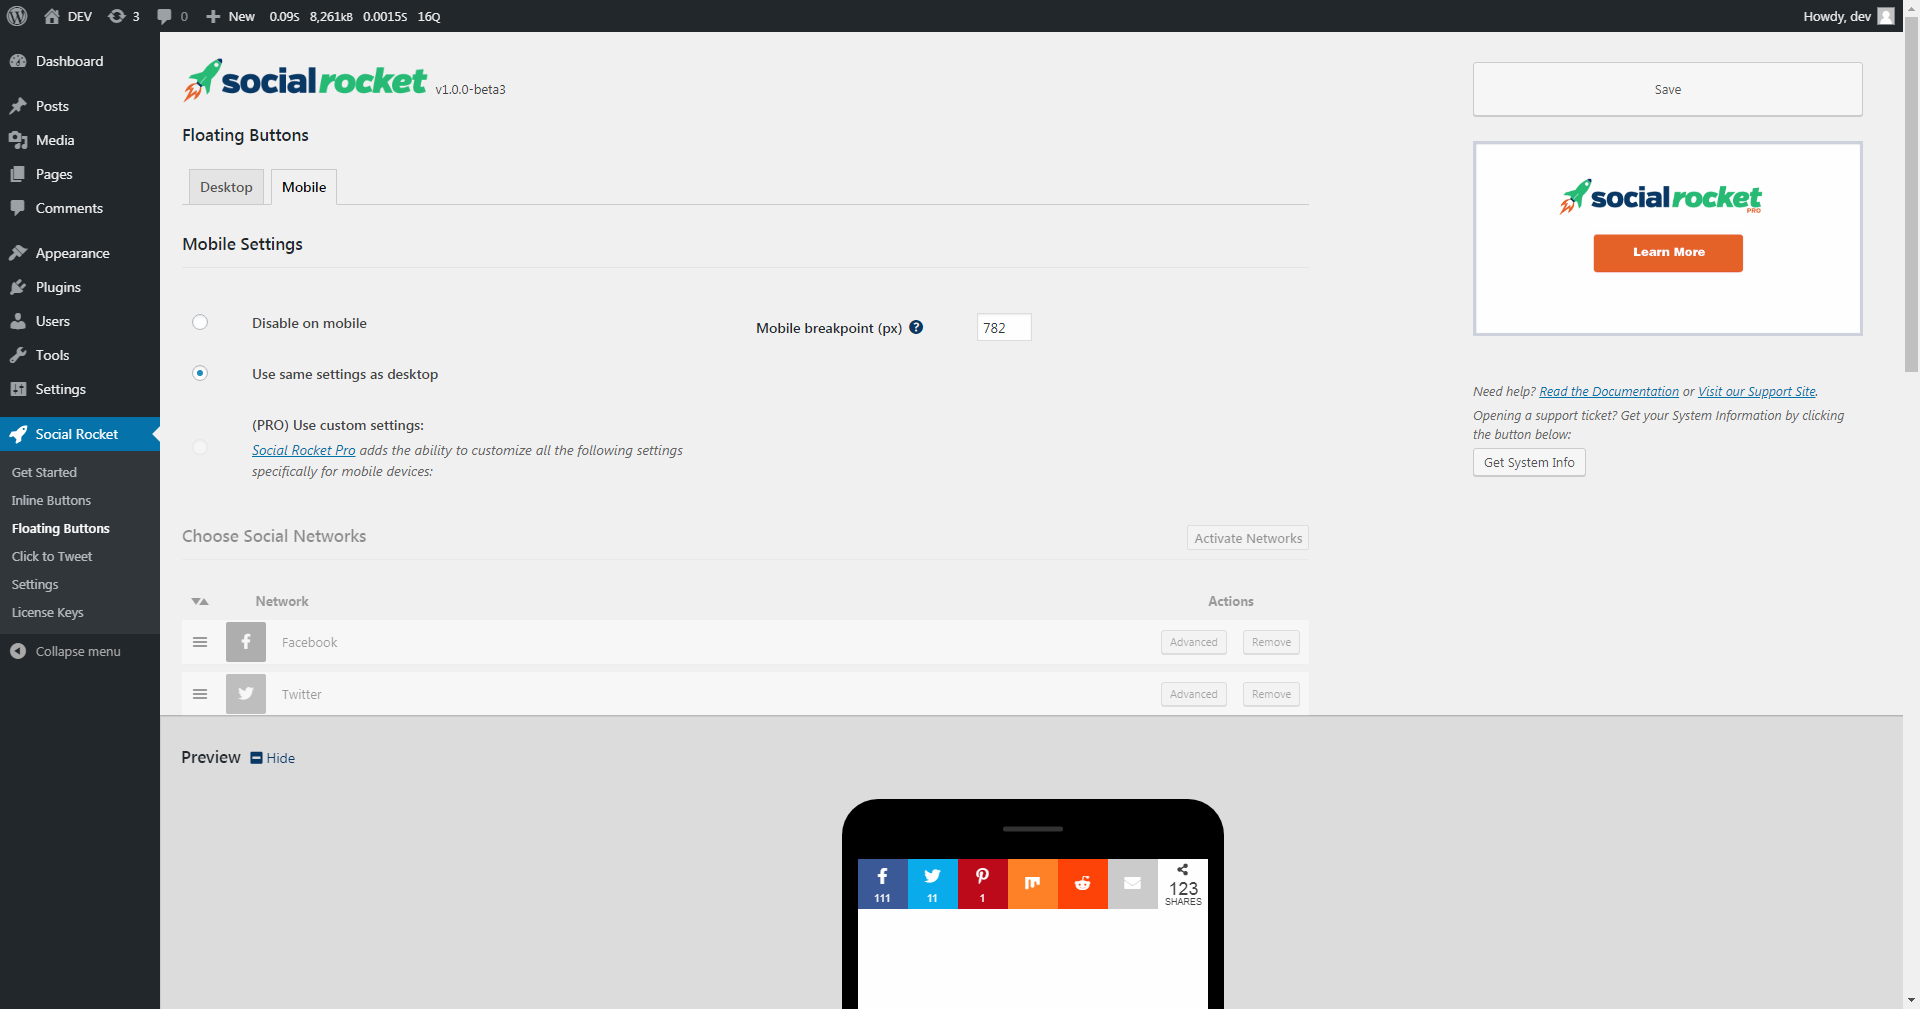Viewport: 1920px width, 1009px height.
Task: Open Get Started submenu item
Action: (x=44, y=472)
